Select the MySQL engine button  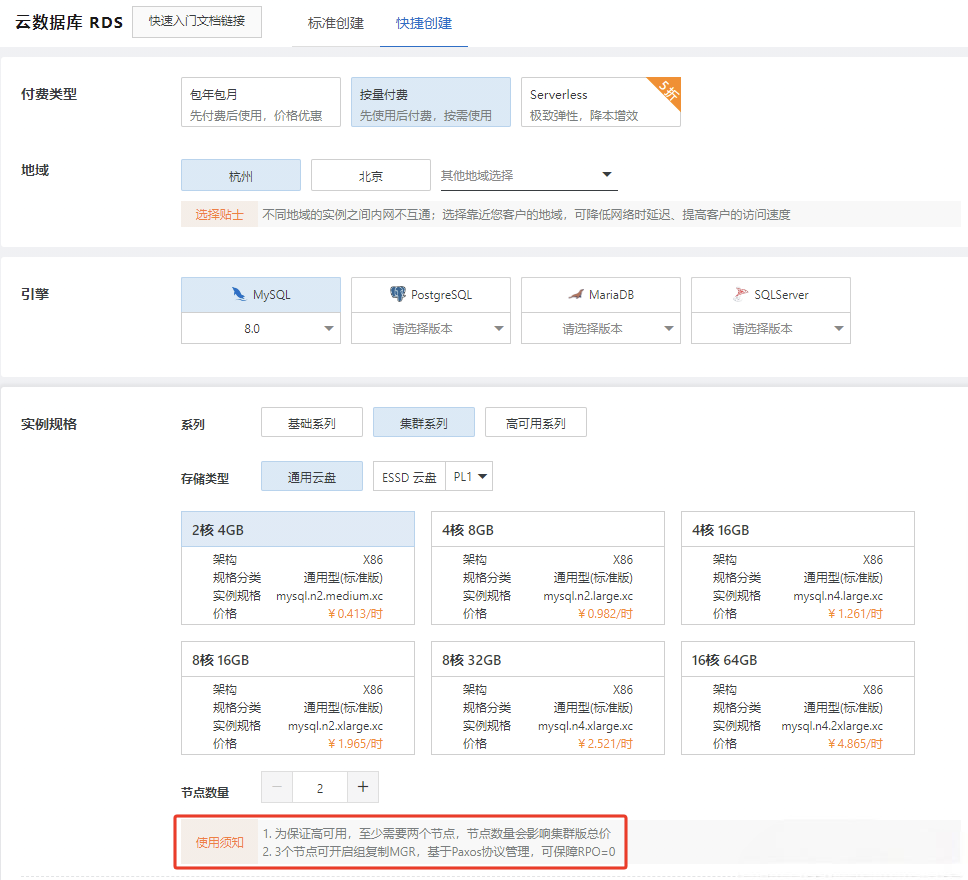pos(261,295)
